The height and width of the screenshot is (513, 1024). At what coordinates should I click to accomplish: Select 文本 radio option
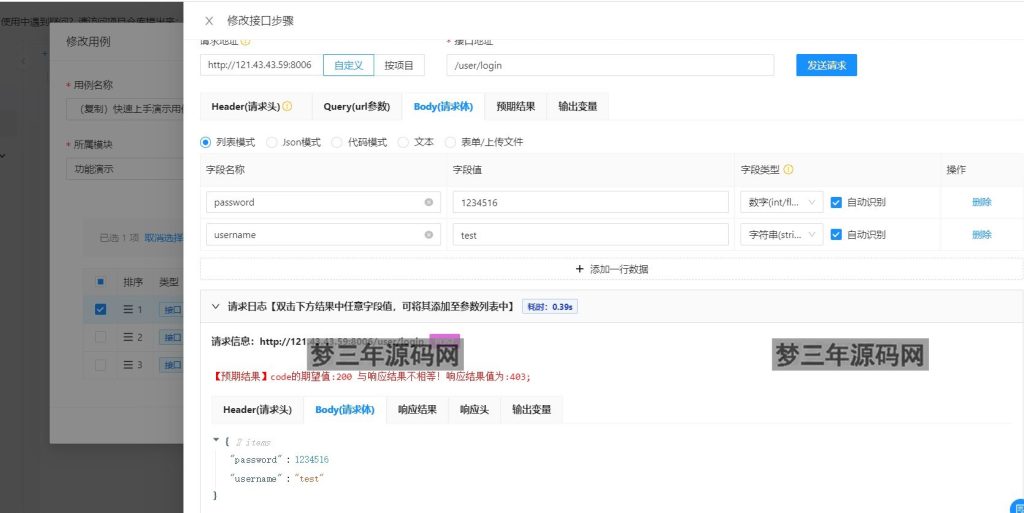click(404, 142)
